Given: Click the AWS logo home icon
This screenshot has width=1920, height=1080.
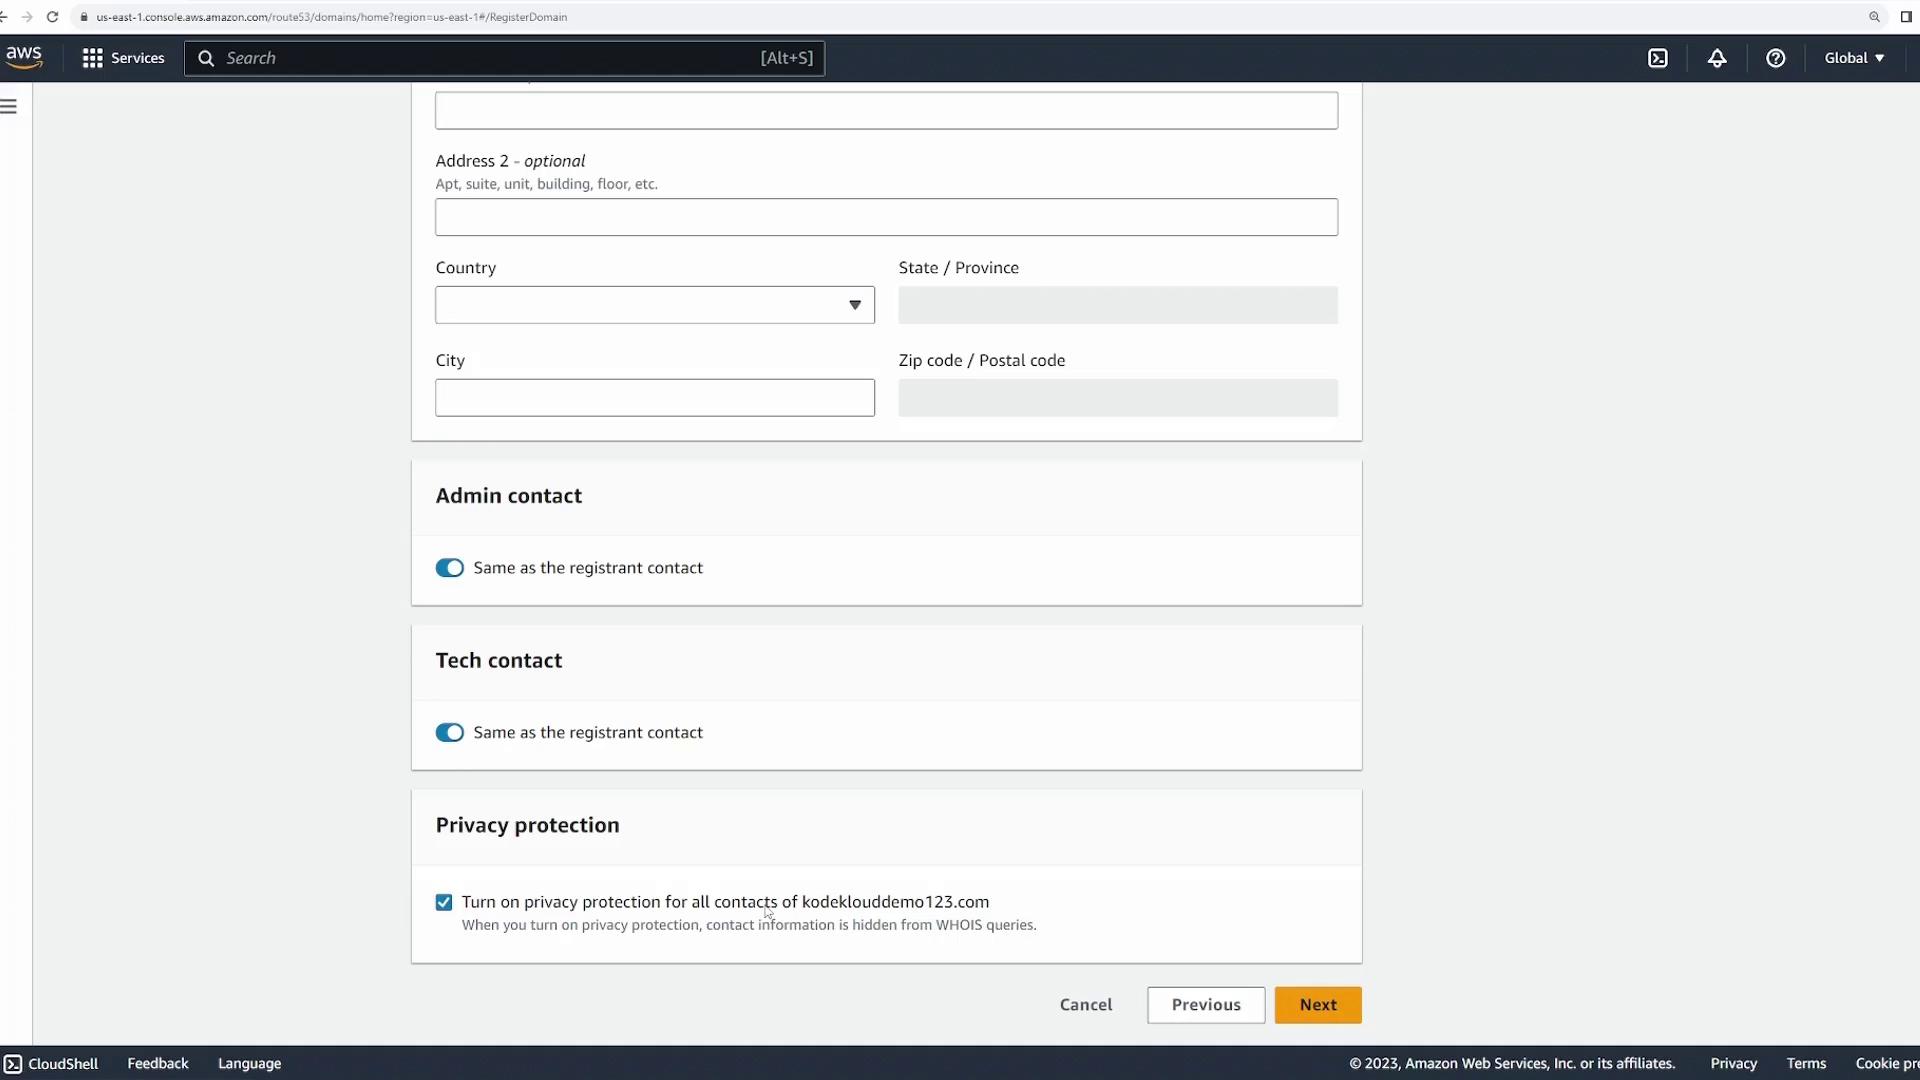Looking at the screenshot, I should coord(24,58).
